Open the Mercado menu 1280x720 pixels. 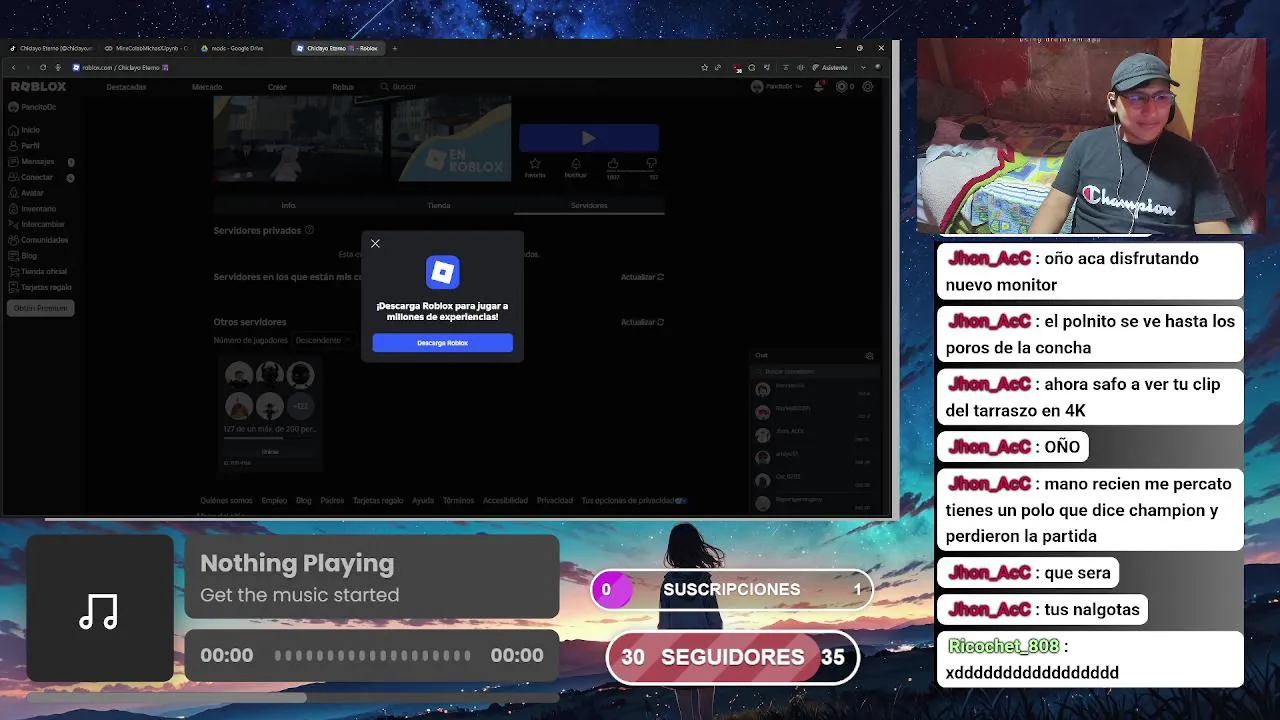[x=207, y=87]
